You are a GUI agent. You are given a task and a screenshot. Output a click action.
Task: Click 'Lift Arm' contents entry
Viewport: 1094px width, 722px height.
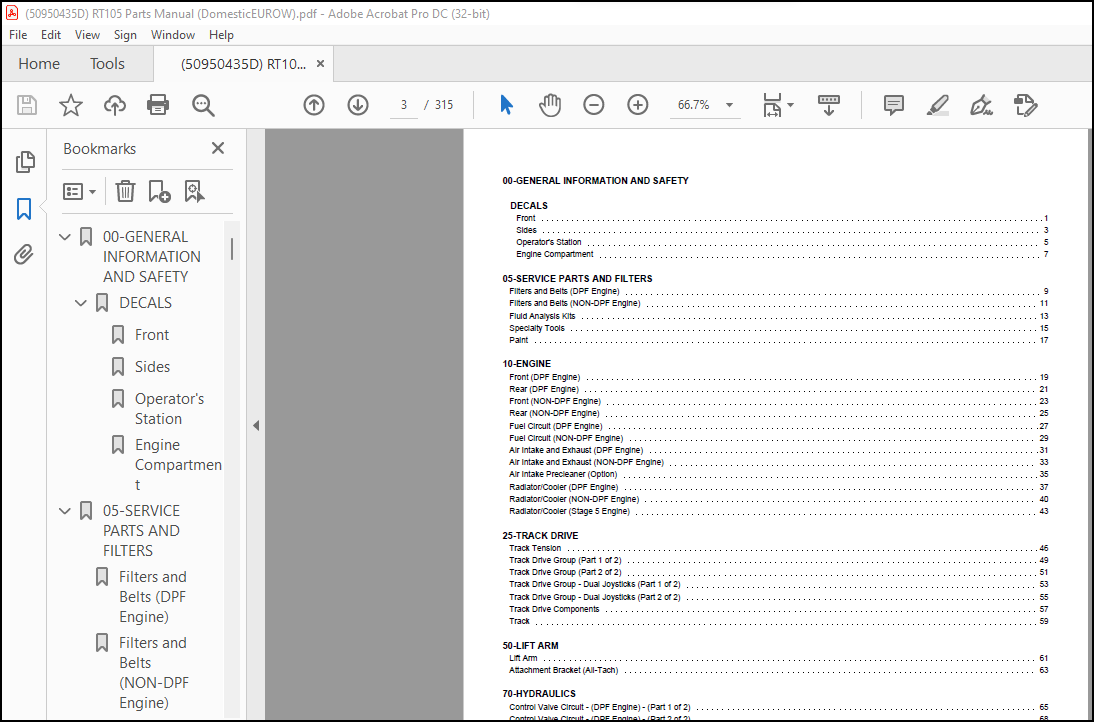523,658
